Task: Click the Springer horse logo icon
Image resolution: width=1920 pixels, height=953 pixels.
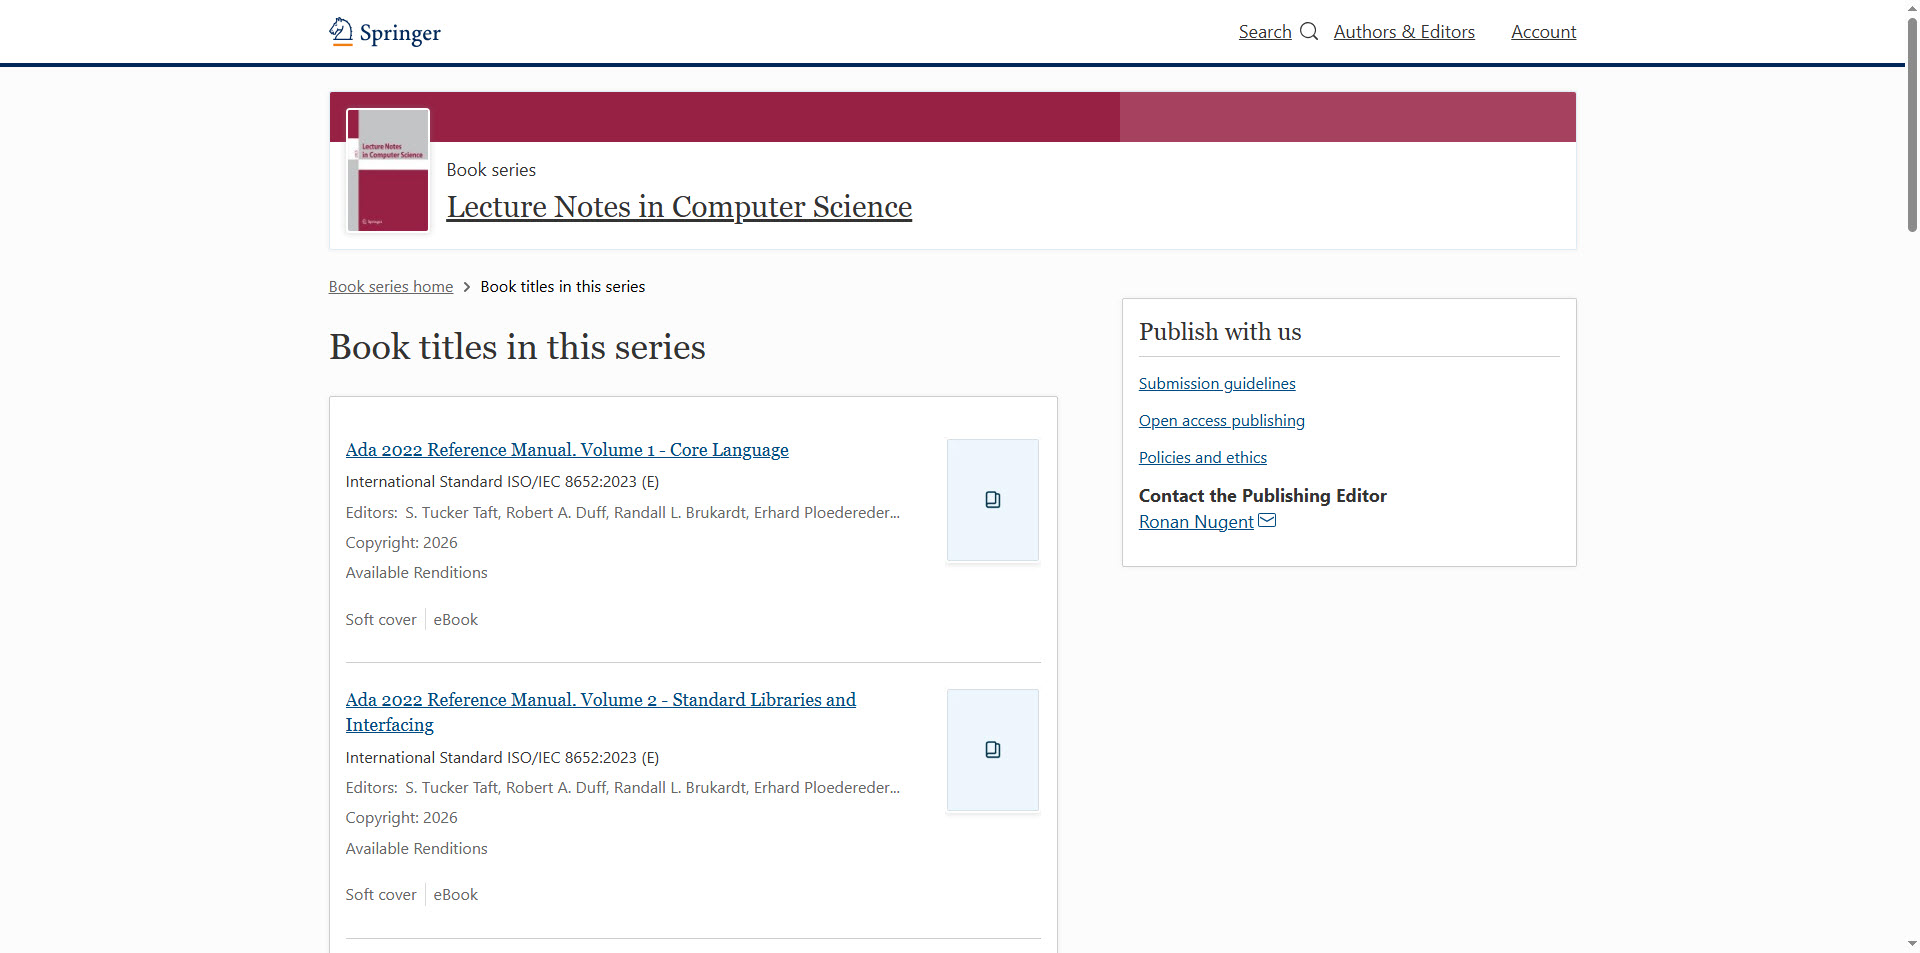Action: coord(341,32)
